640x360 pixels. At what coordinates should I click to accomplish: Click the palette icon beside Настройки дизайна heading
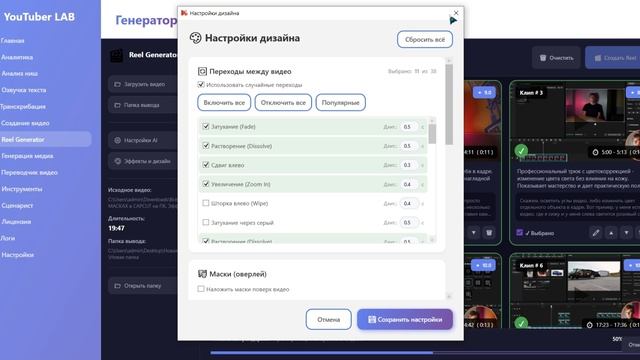click(196, 38)
